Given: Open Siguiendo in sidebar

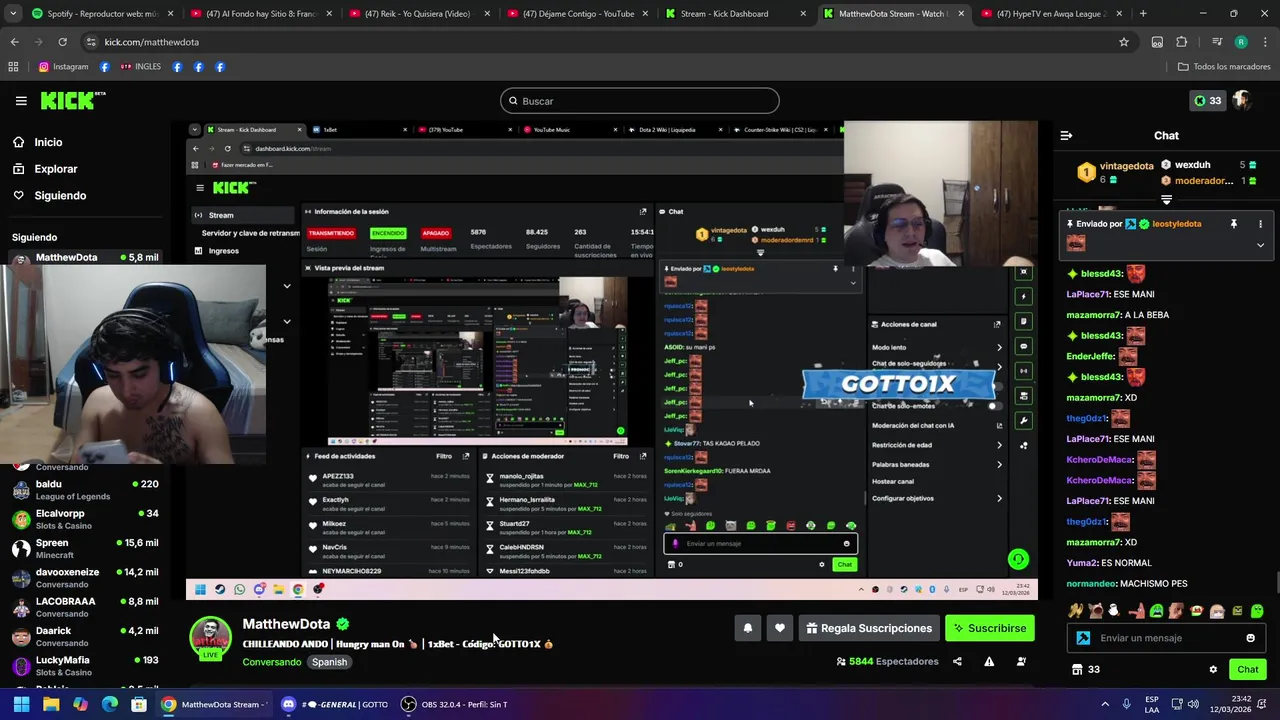Looking at the screenshot, I should pyautogui.click(x=60, y=196).
